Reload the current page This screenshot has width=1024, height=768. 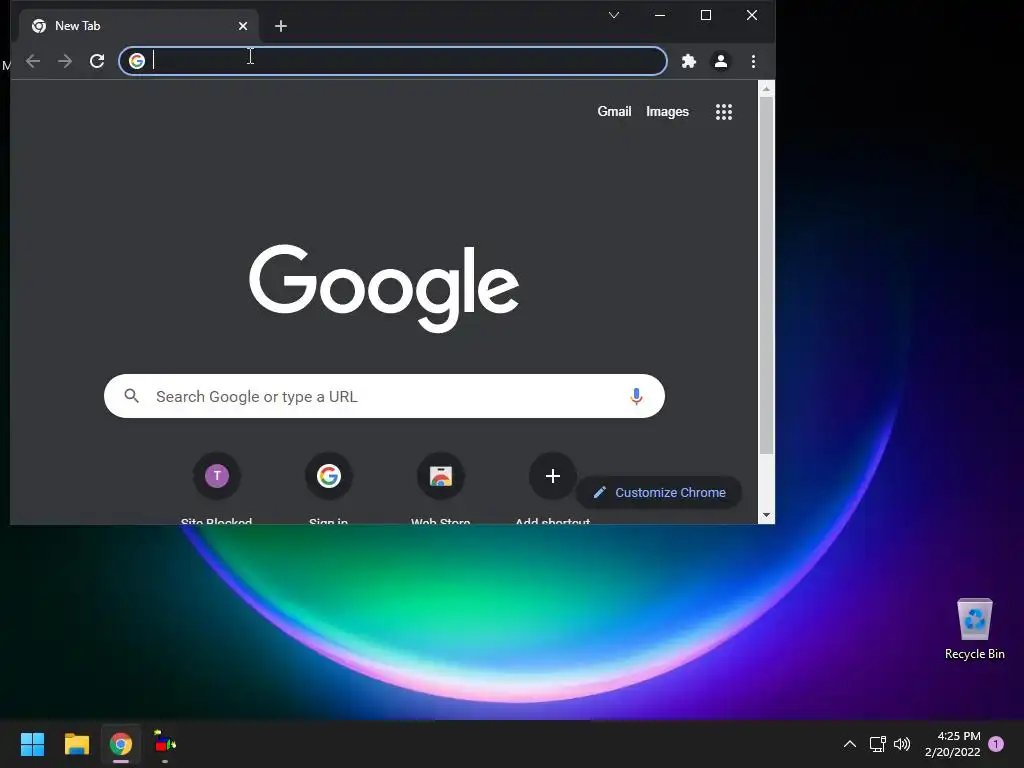[97, 61]
